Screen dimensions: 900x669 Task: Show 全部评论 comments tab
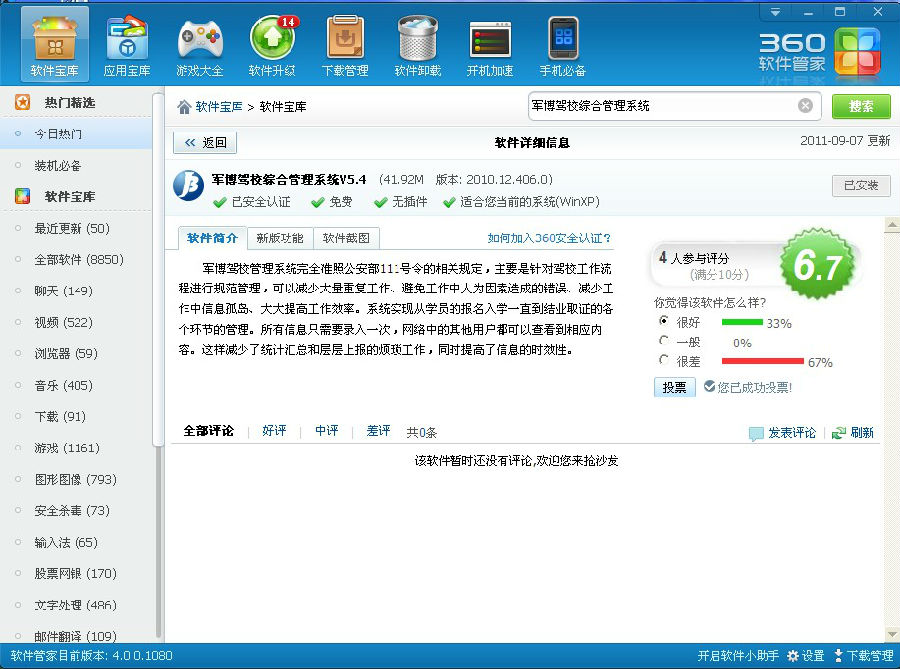click(x=208, y=431)
